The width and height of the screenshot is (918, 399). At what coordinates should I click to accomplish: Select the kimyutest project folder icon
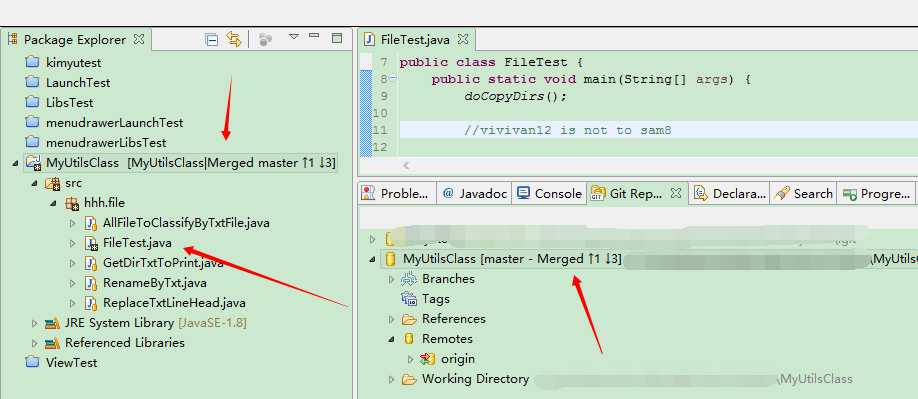33,62
